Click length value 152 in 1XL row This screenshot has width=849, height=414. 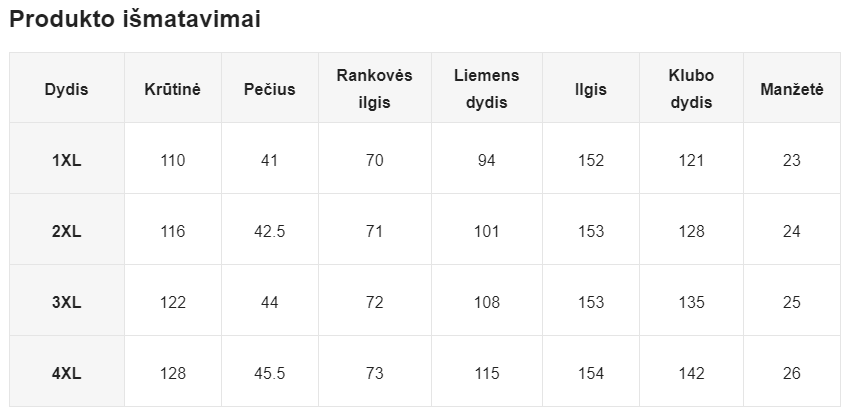(591, 160)
